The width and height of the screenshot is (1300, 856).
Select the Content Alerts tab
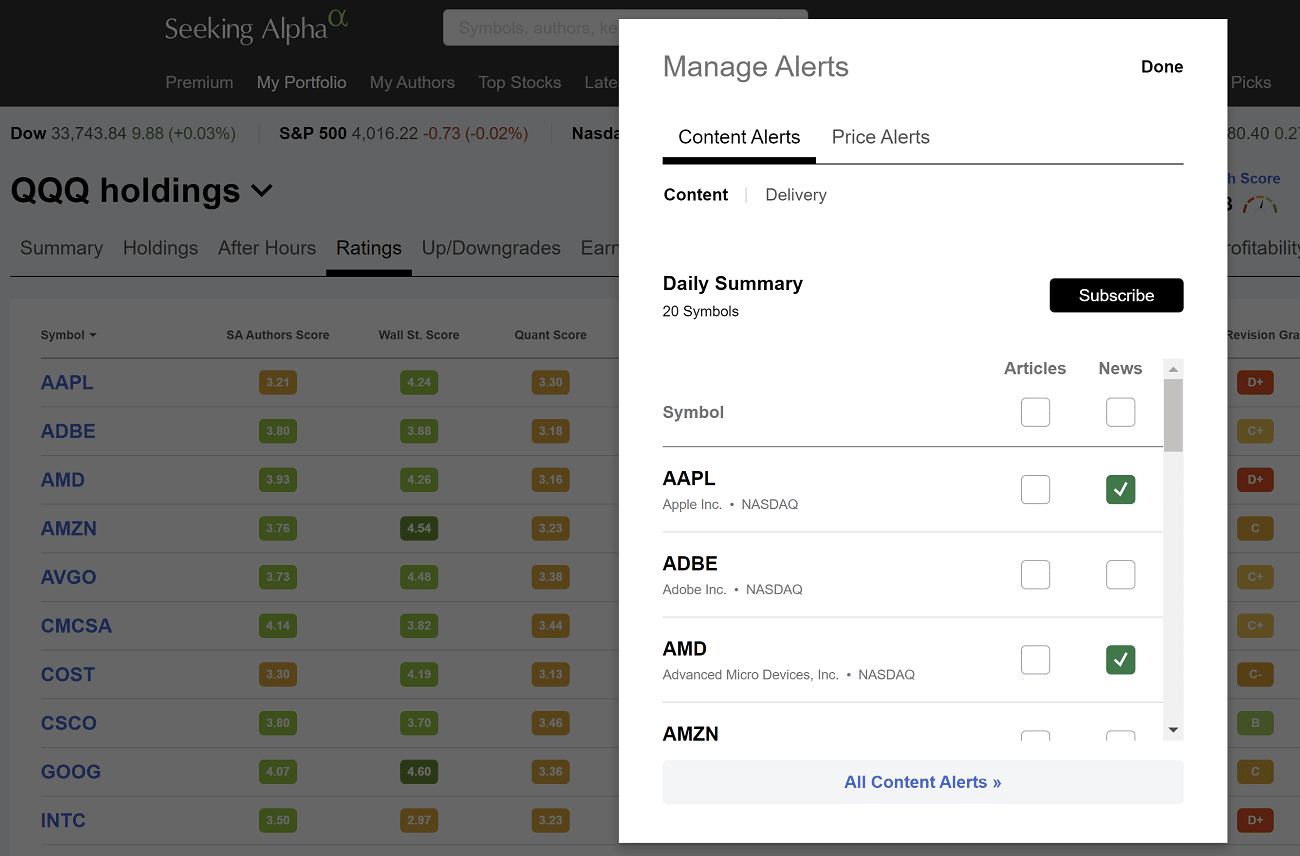(739, 137)
